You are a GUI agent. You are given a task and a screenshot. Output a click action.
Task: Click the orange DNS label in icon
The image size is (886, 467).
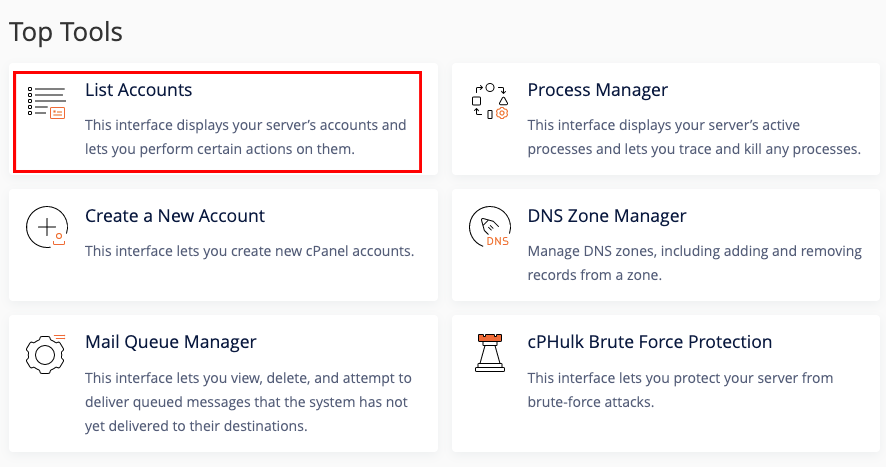[x=497, y=241]
